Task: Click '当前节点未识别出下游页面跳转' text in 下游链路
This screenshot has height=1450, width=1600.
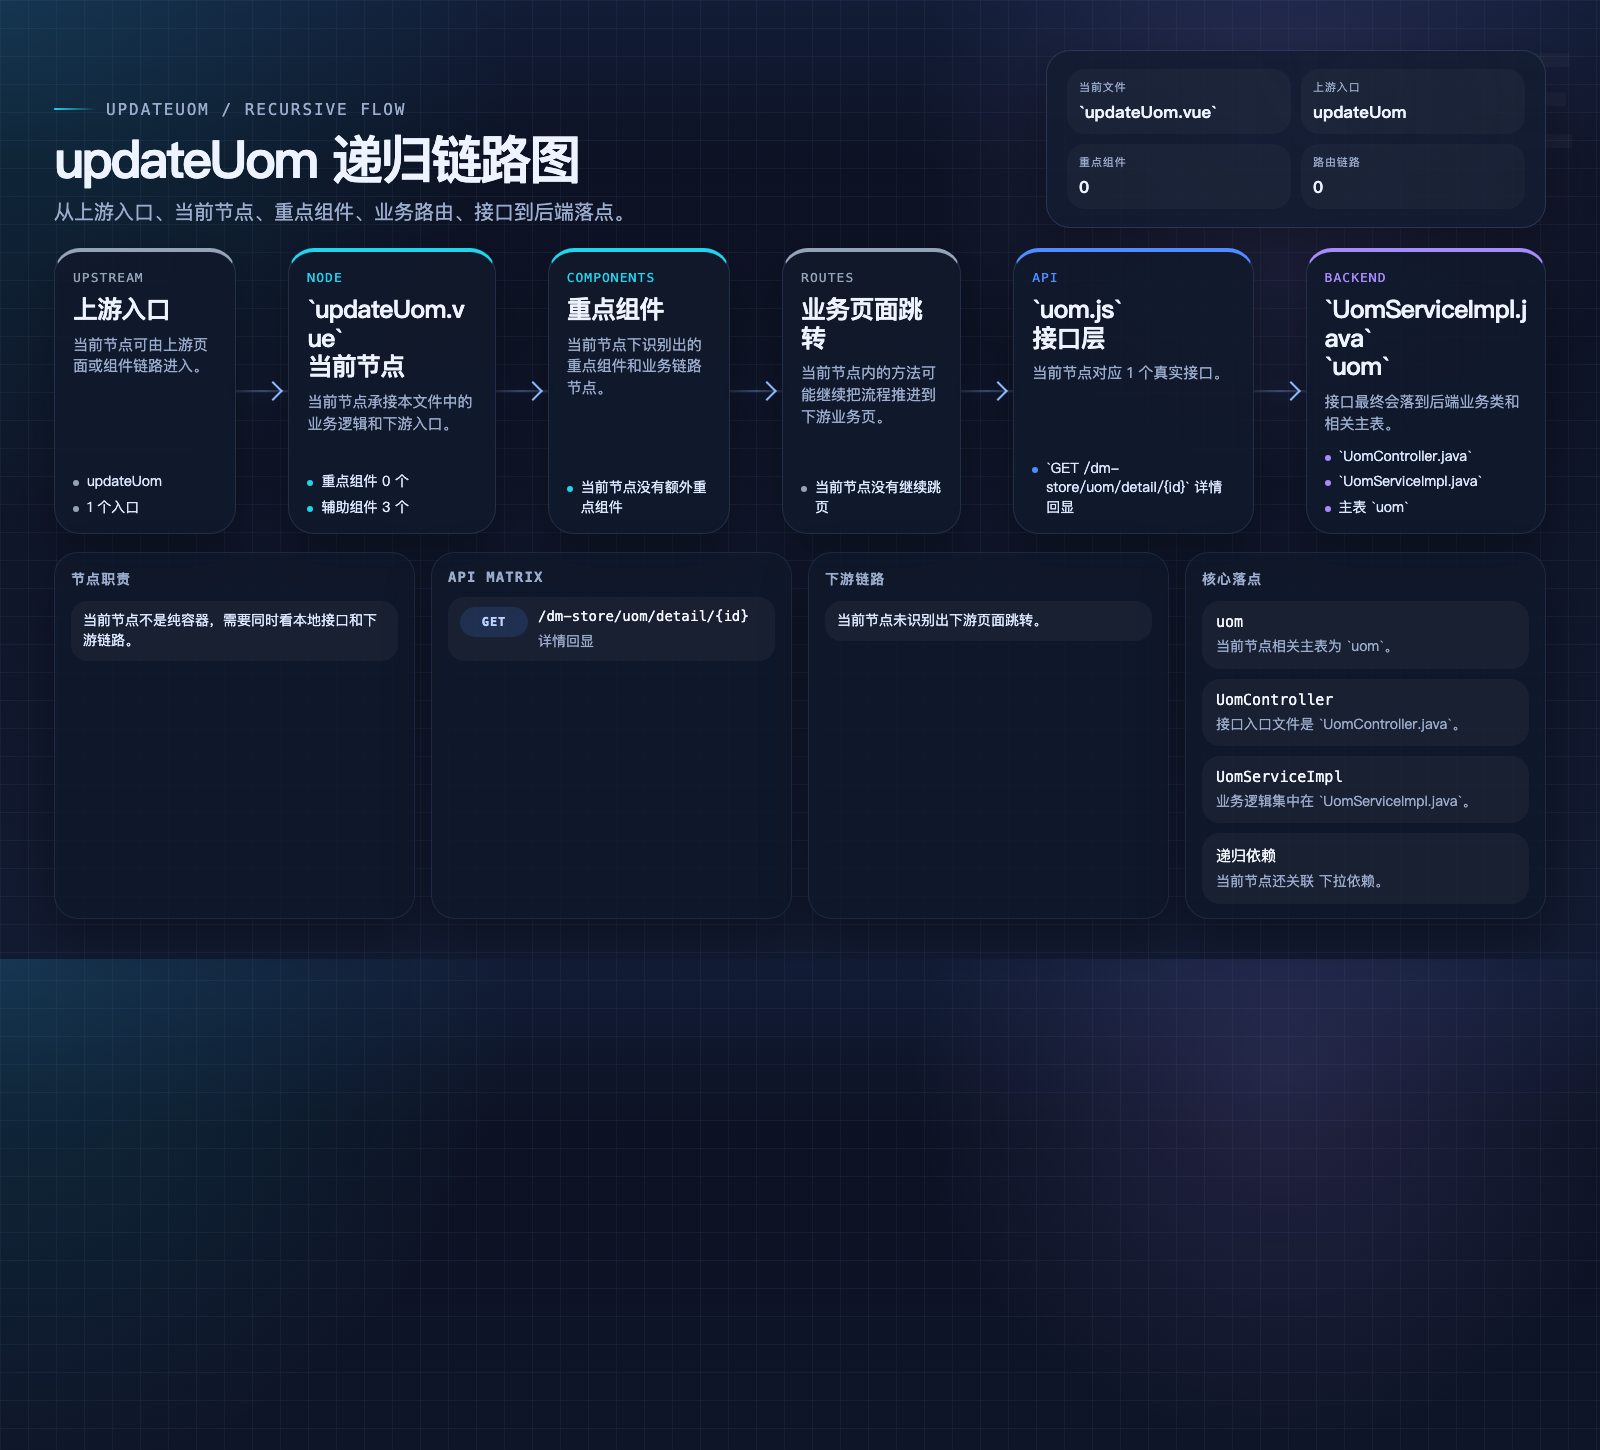Action: [942, 621]
